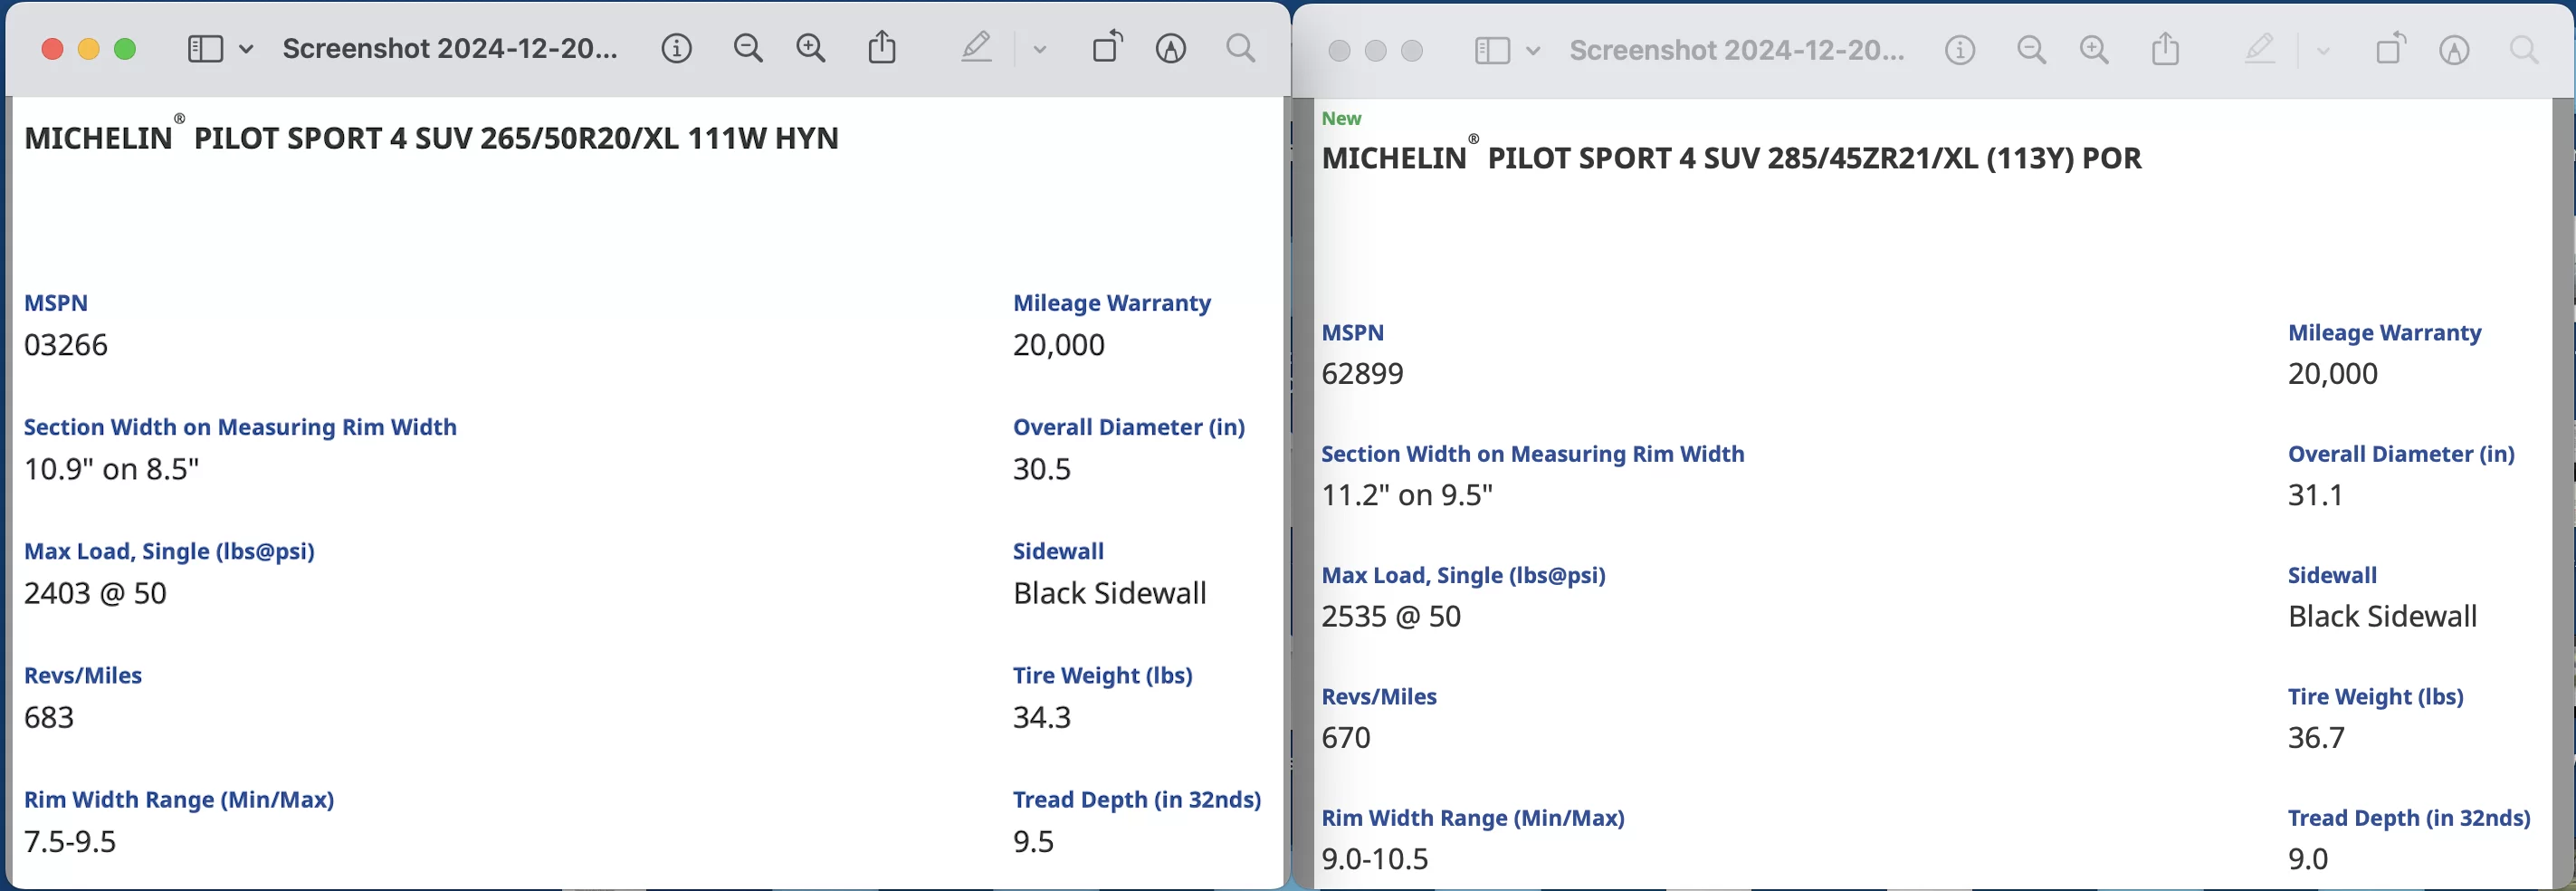The width and height of the screenshot is (2576, 891).
Task: Click Mileage Warranty label in left window
Action: tap(1112, 303)
